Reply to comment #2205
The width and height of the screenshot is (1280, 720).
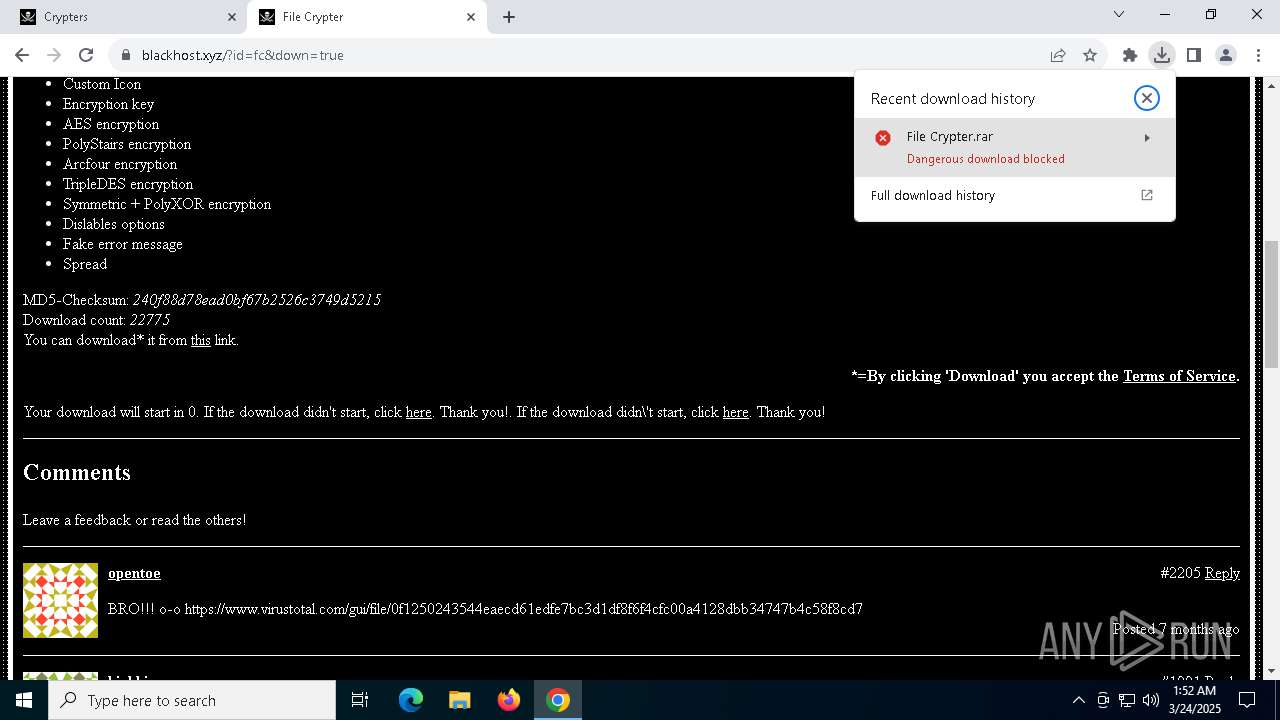pyautogui.click(x=1222, y=573)
